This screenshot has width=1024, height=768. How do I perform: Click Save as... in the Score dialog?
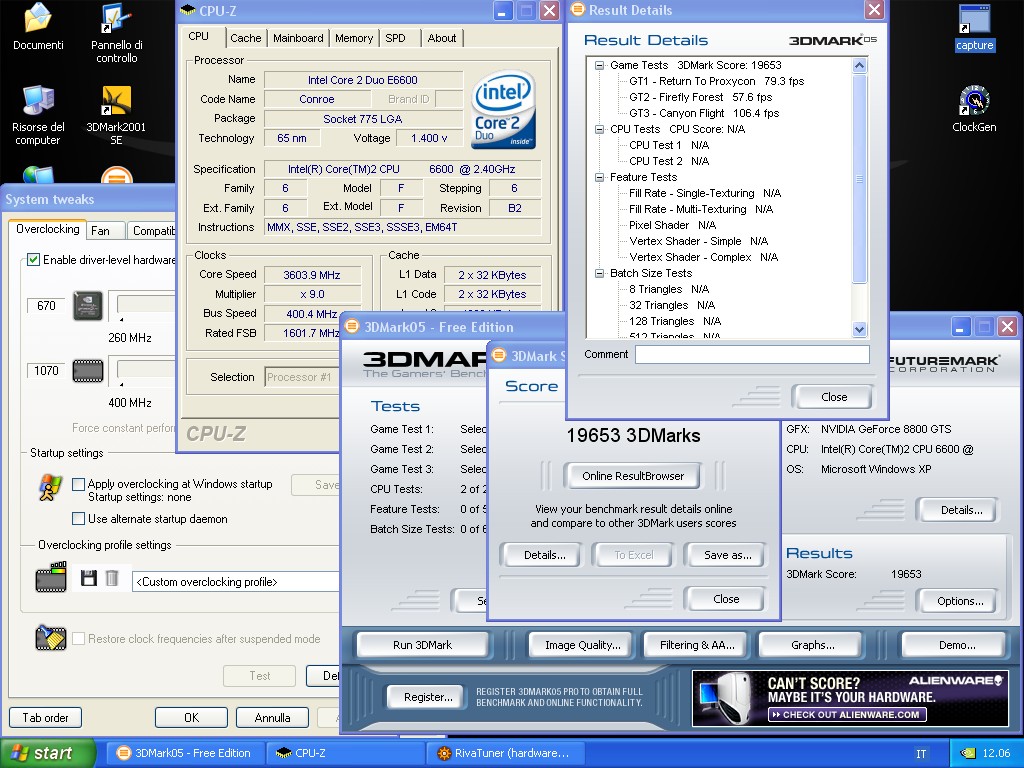point(728,555)
